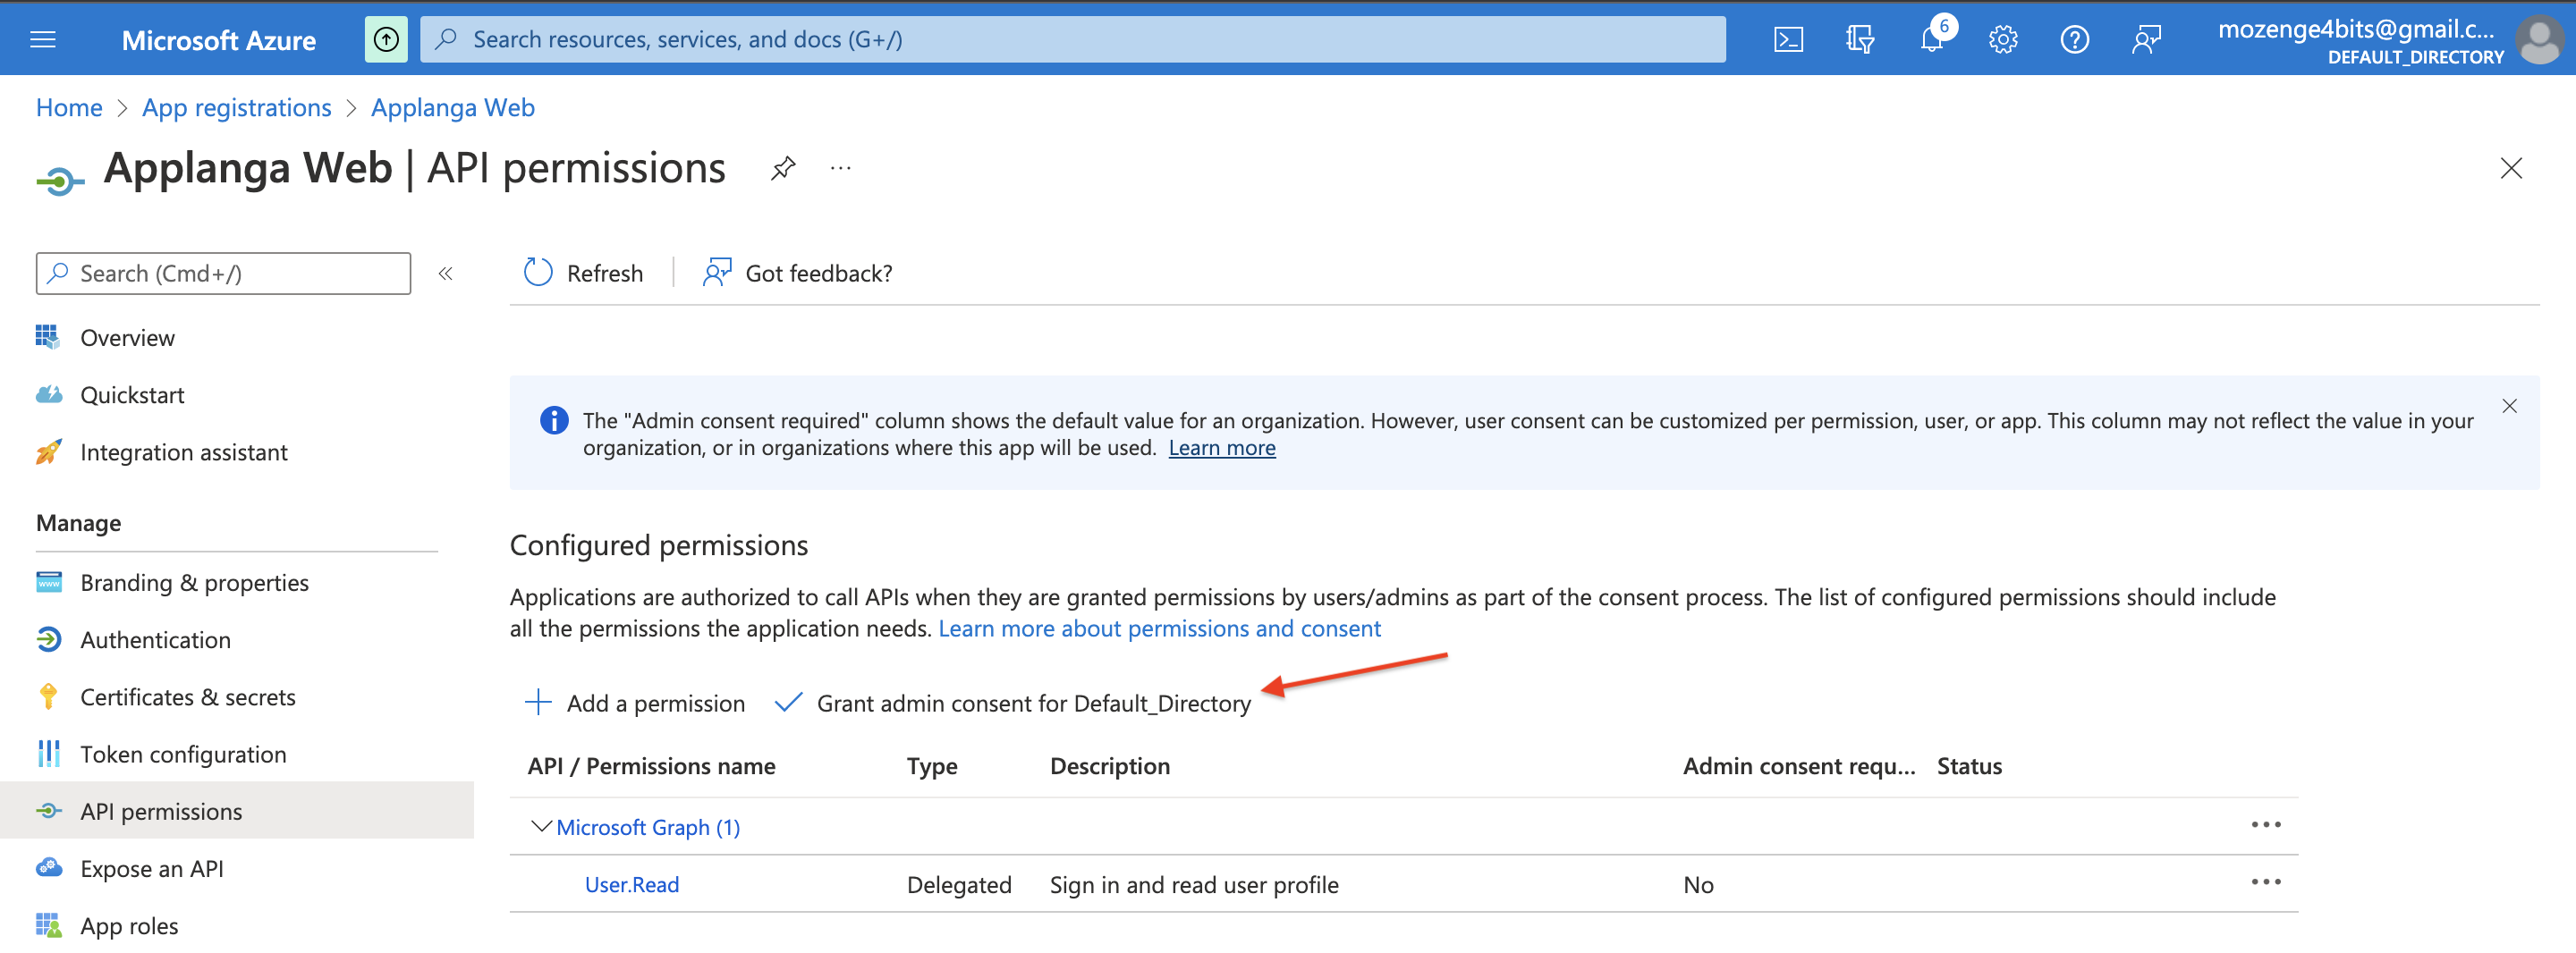Click the Microsoft Azure logo text
The width and height of the screenshot is (2576, 953).
(218, 40)
